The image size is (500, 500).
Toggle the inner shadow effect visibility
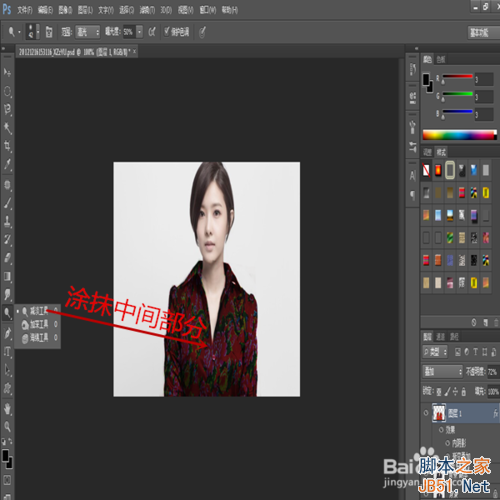pyautogui.click(x=448, y=443)
